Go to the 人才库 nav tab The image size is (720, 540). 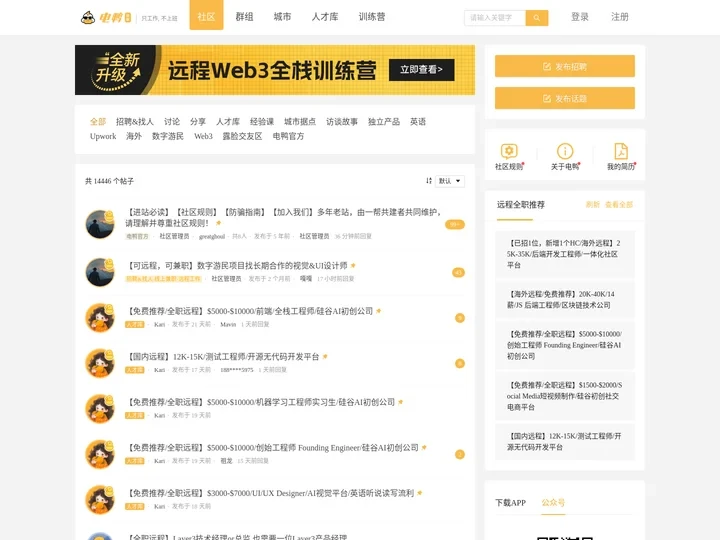(x=325, y=17)
